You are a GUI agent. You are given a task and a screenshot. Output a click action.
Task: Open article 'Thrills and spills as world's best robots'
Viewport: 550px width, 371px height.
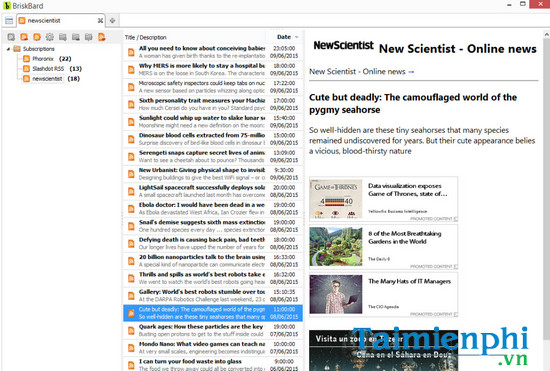pos(213,278)
